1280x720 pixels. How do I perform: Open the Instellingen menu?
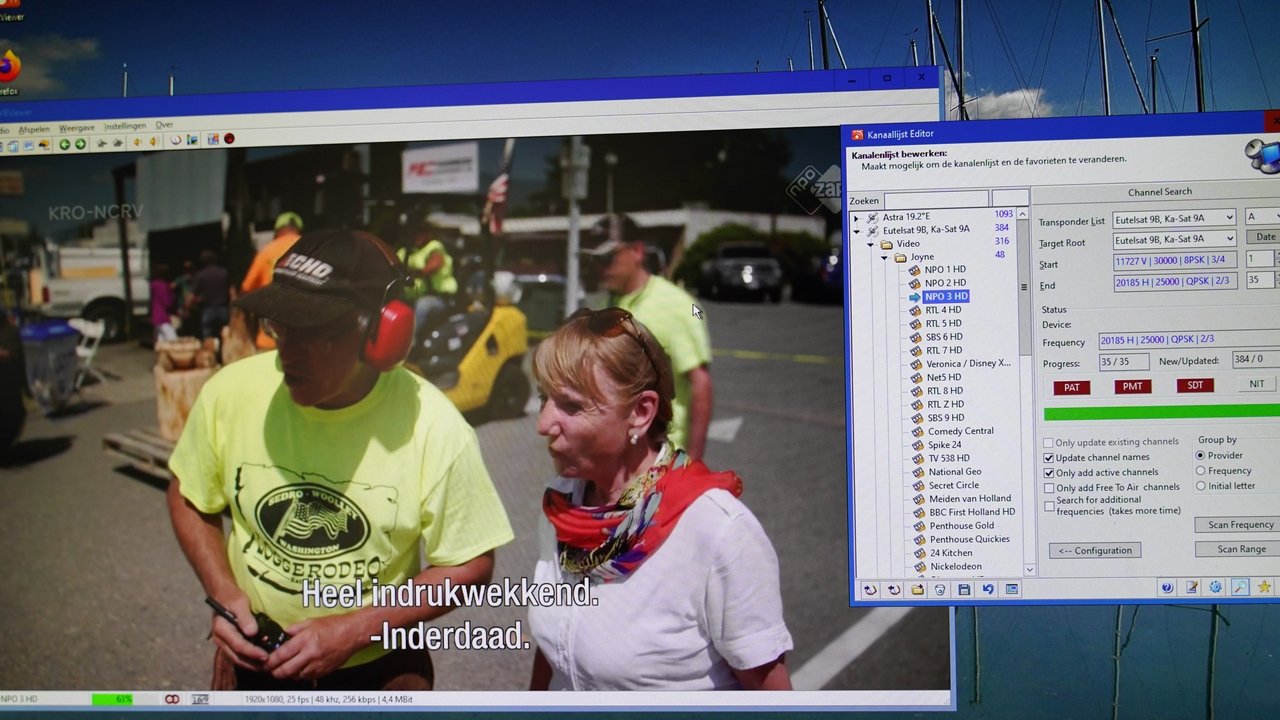125,127
